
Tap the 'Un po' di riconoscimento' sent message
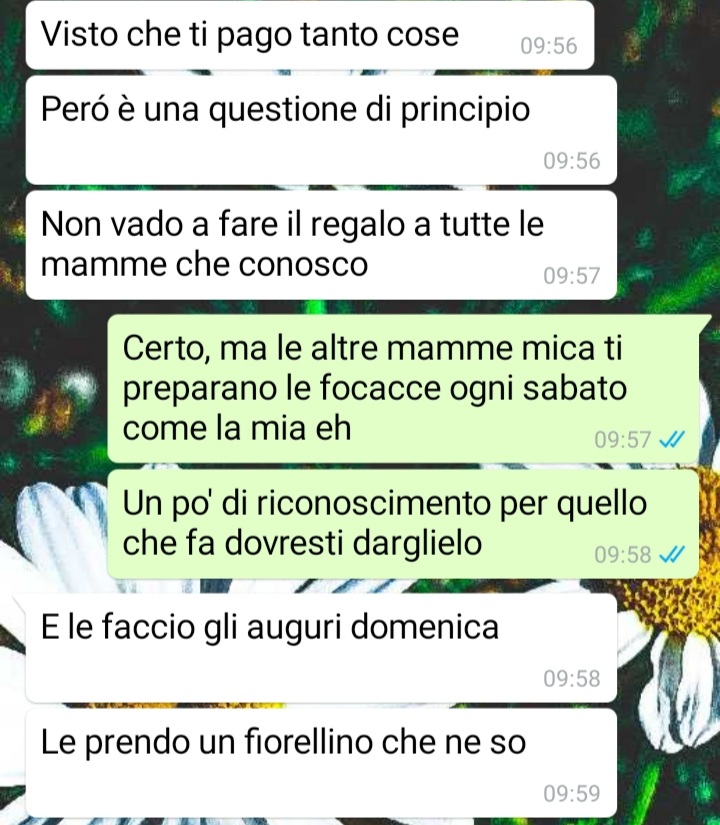[x=403, y=524]
